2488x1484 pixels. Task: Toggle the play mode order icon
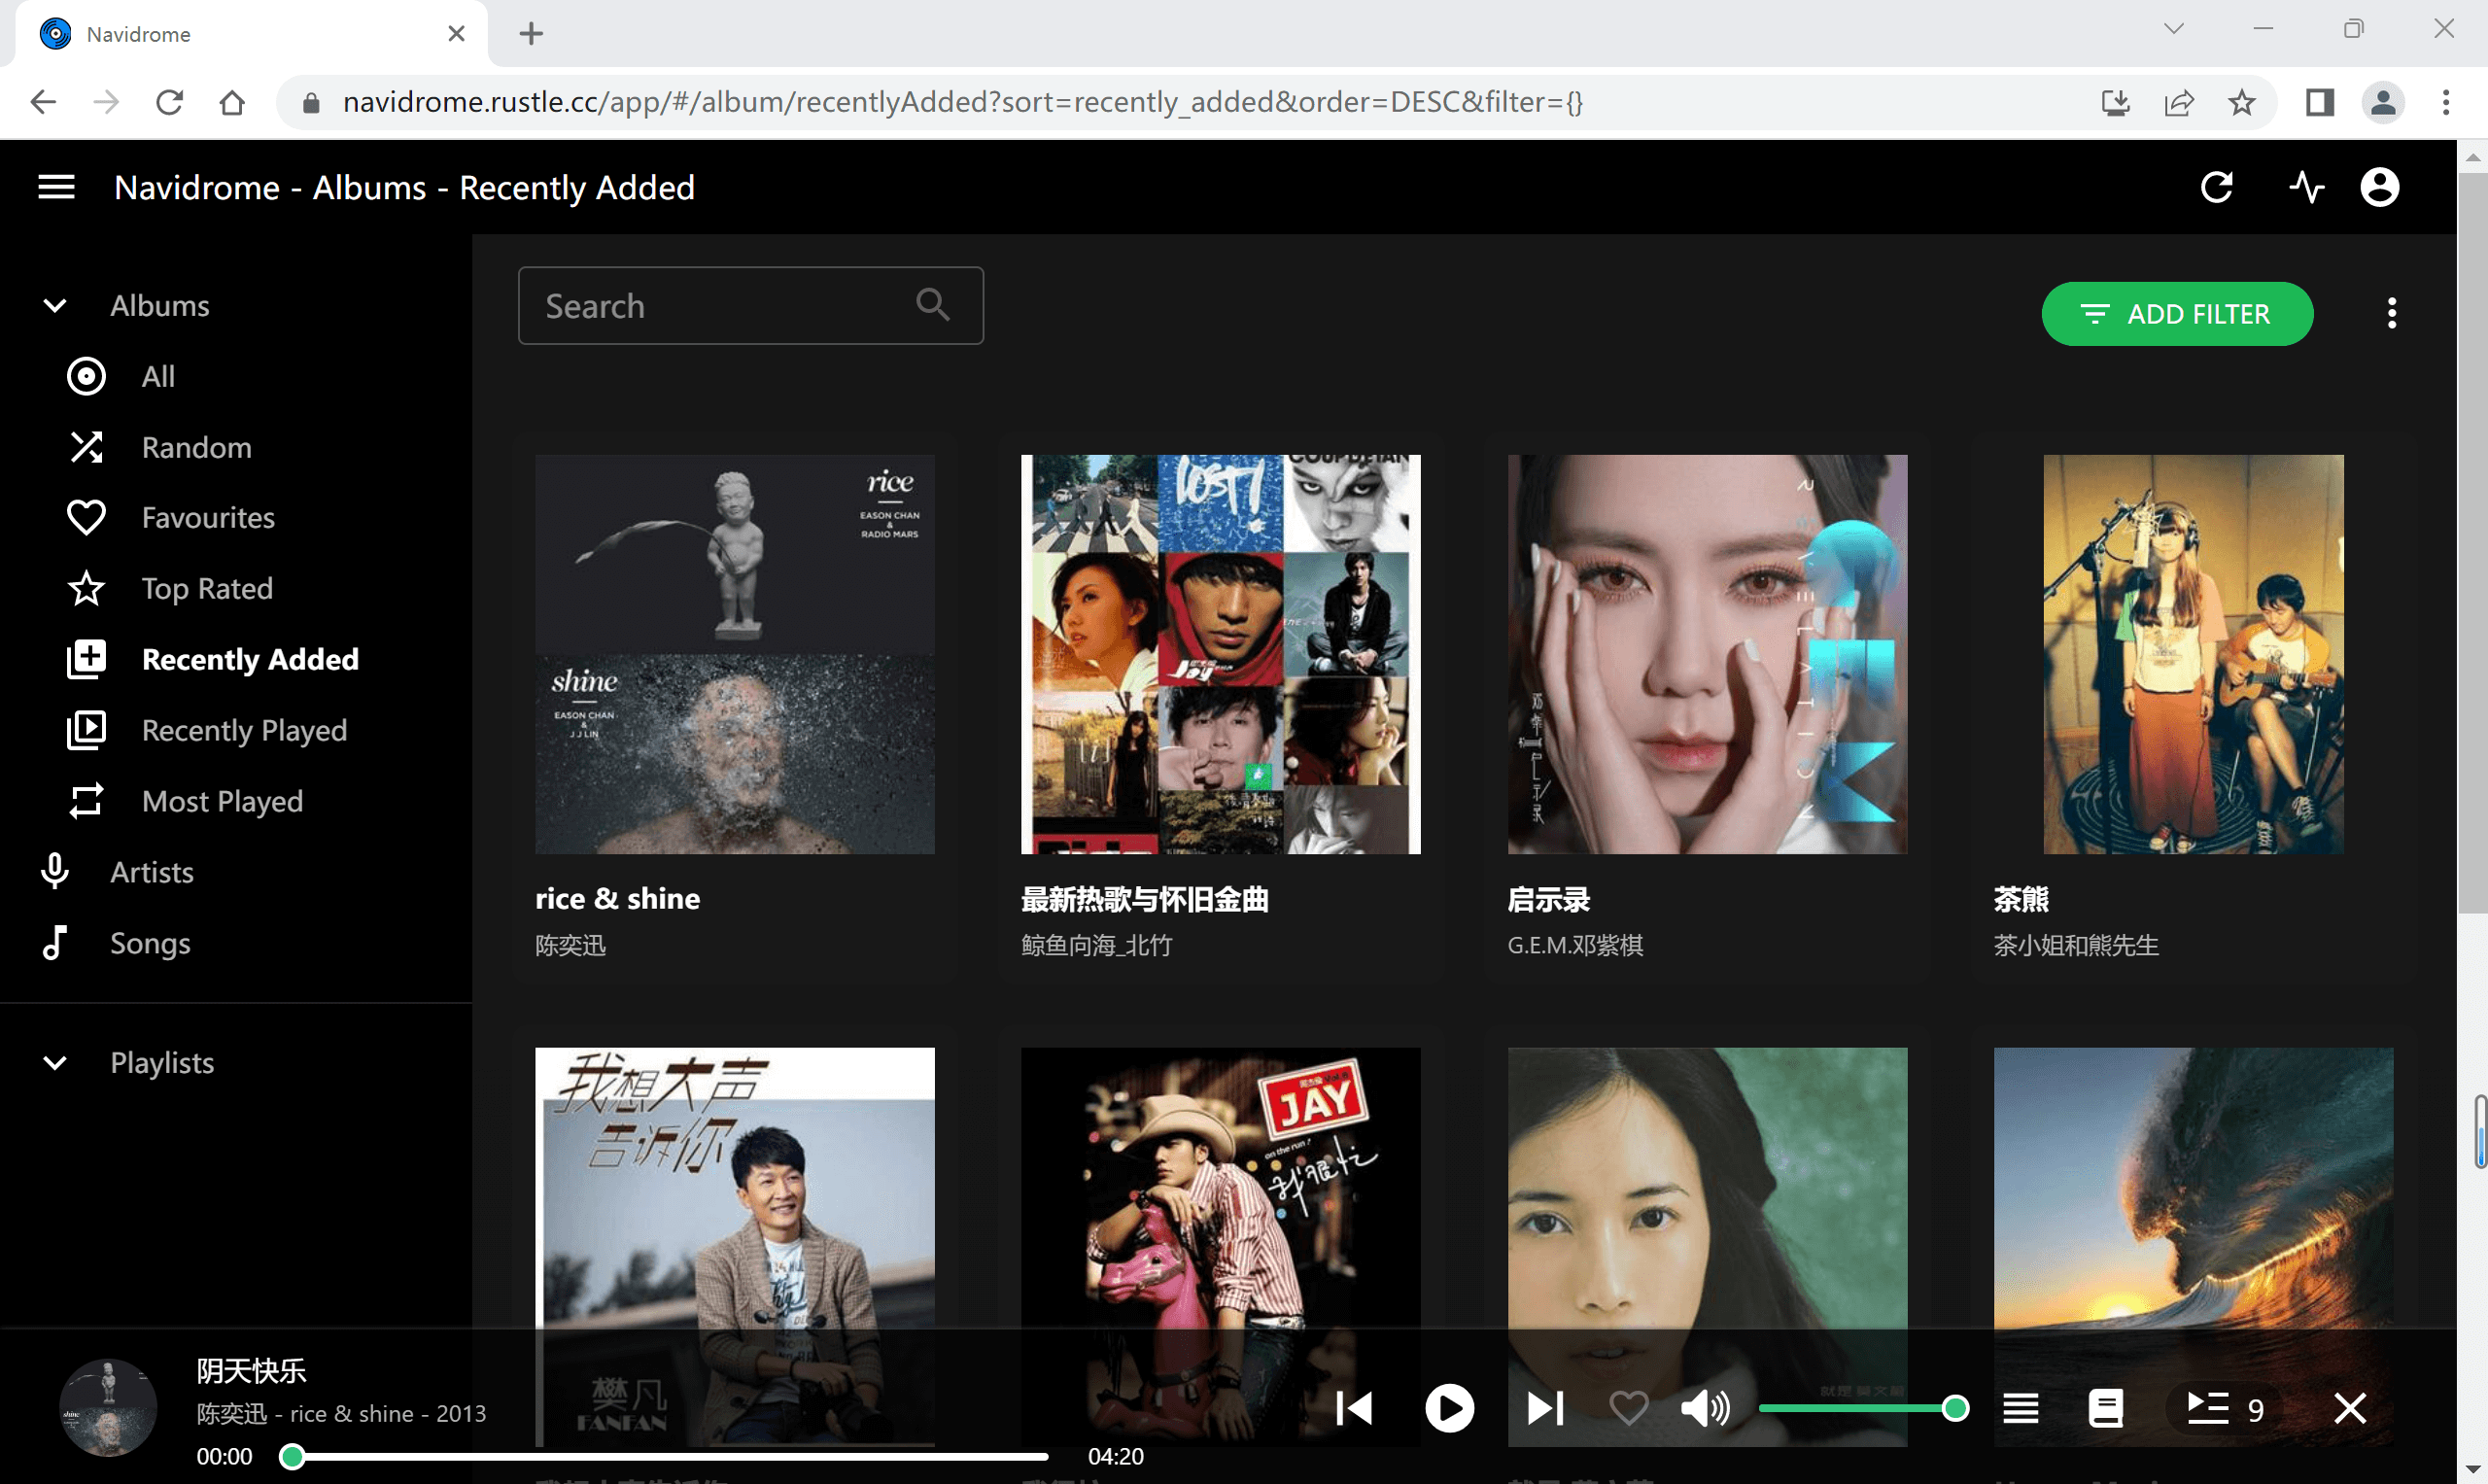[2020, 1408]
